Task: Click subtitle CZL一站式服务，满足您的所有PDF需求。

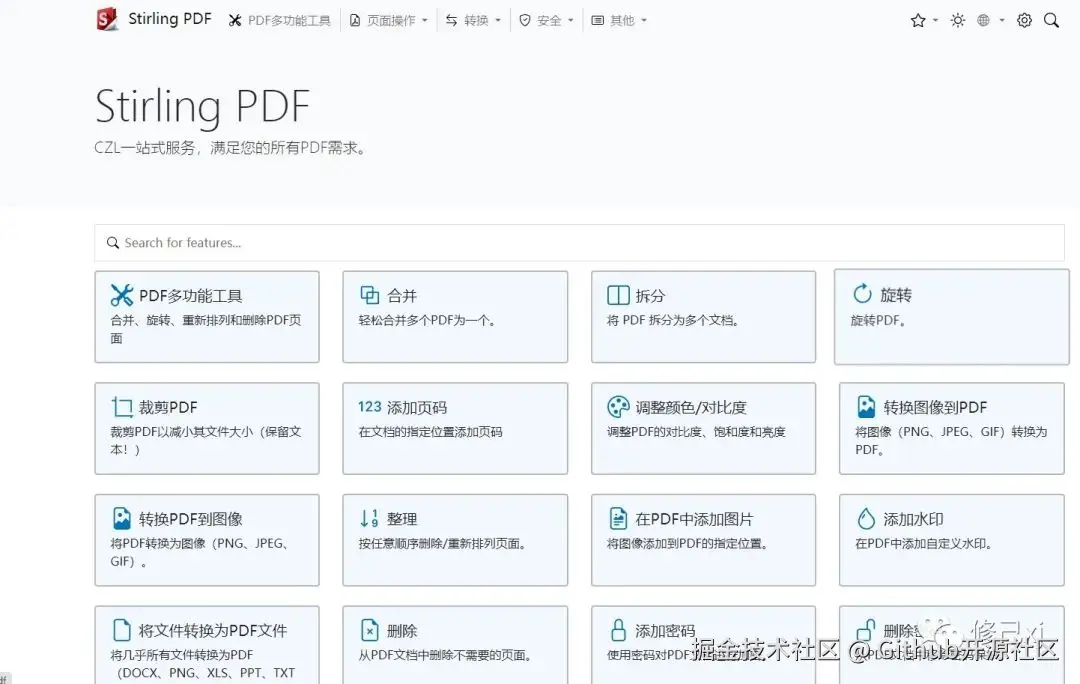Action: (x=230, y=147)
